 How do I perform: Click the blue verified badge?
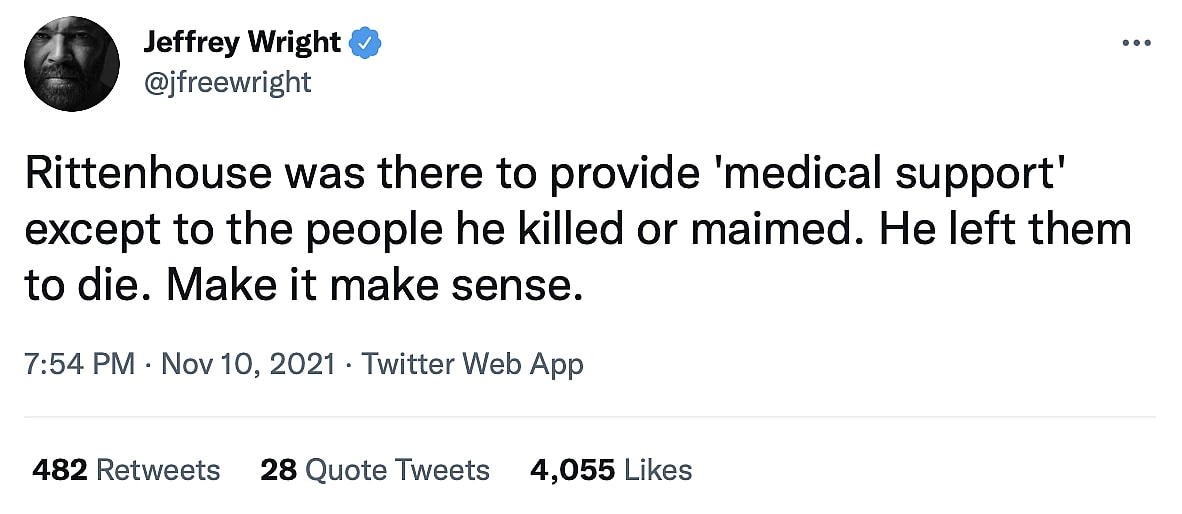point(365,43)
